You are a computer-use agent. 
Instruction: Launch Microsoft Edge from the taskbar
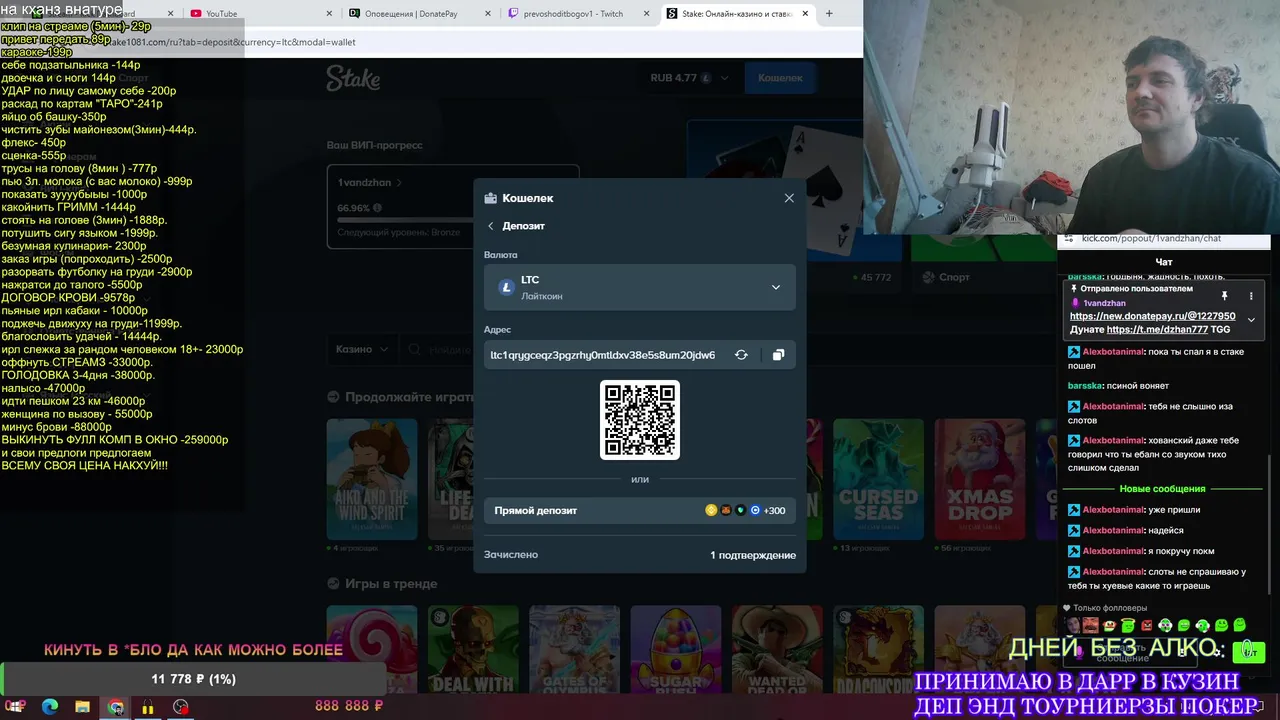[50, 707]
